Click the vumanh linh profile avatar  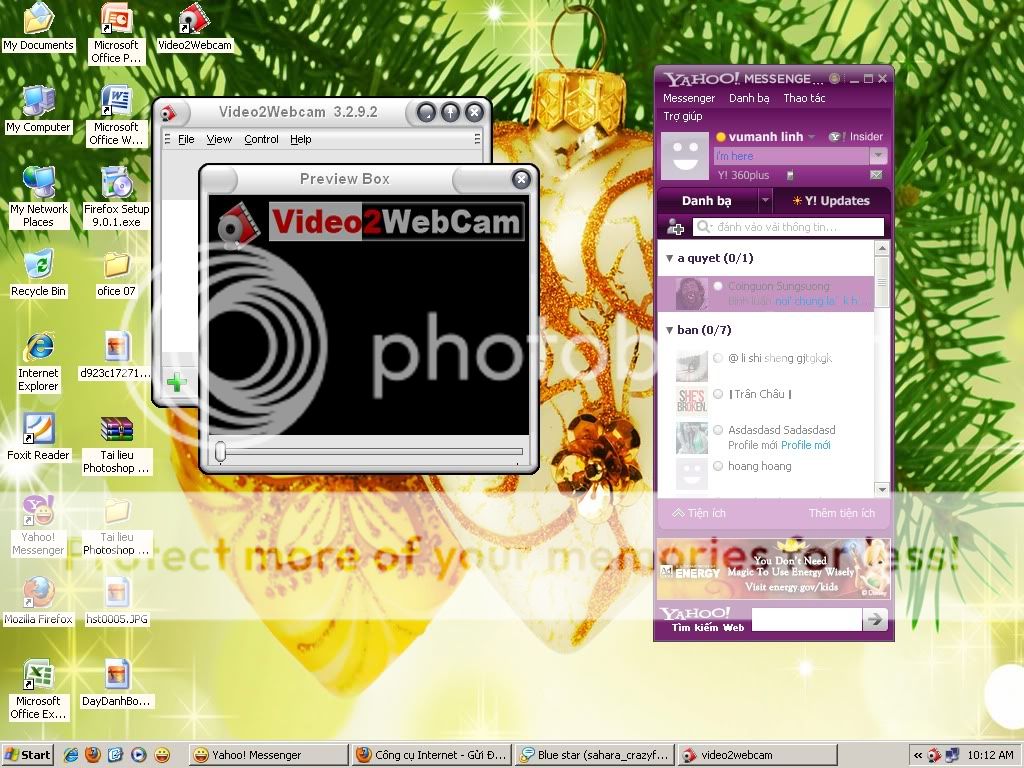click(685, 156)
